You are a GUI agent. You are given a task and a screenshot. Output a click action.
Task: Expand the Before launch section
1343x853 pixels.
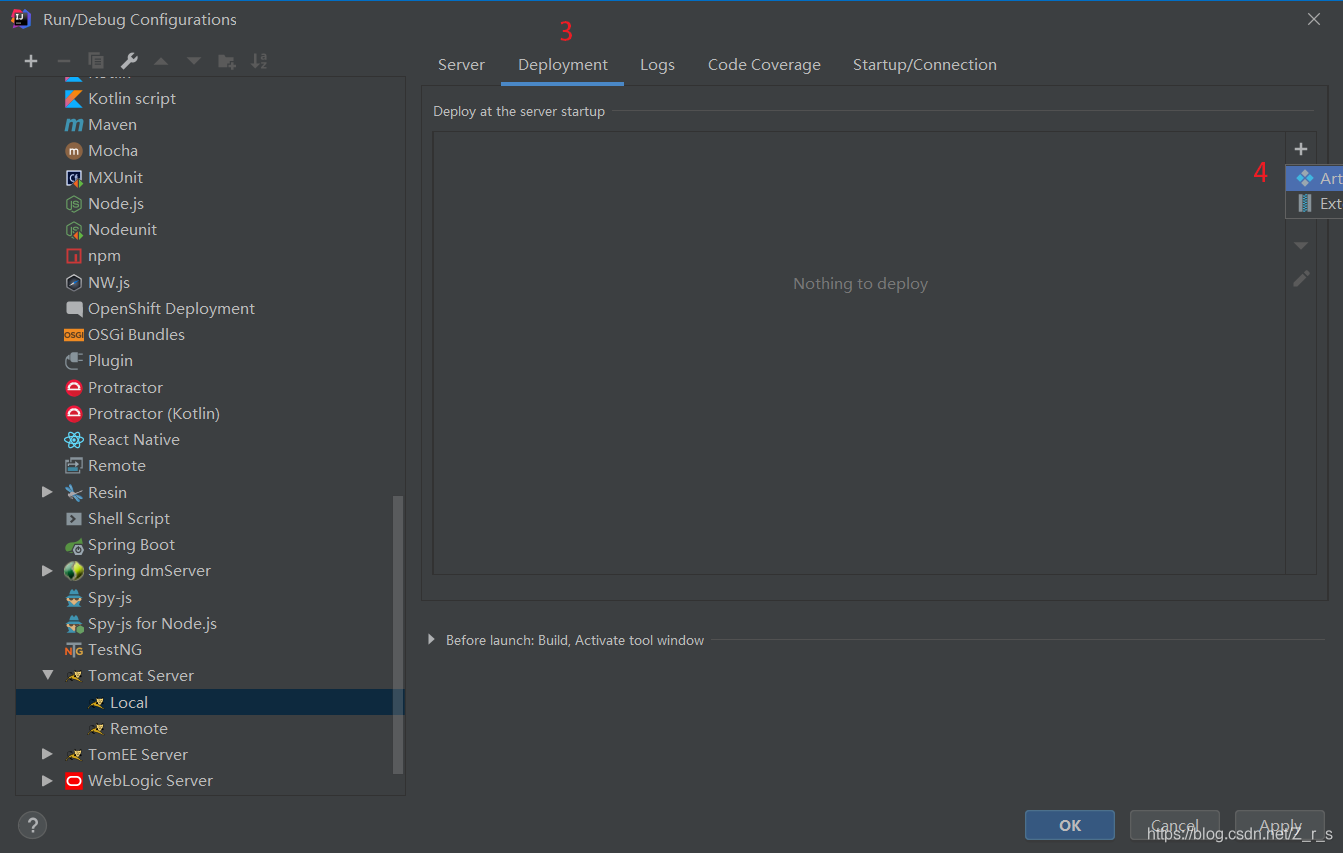[x=432, y=640]
